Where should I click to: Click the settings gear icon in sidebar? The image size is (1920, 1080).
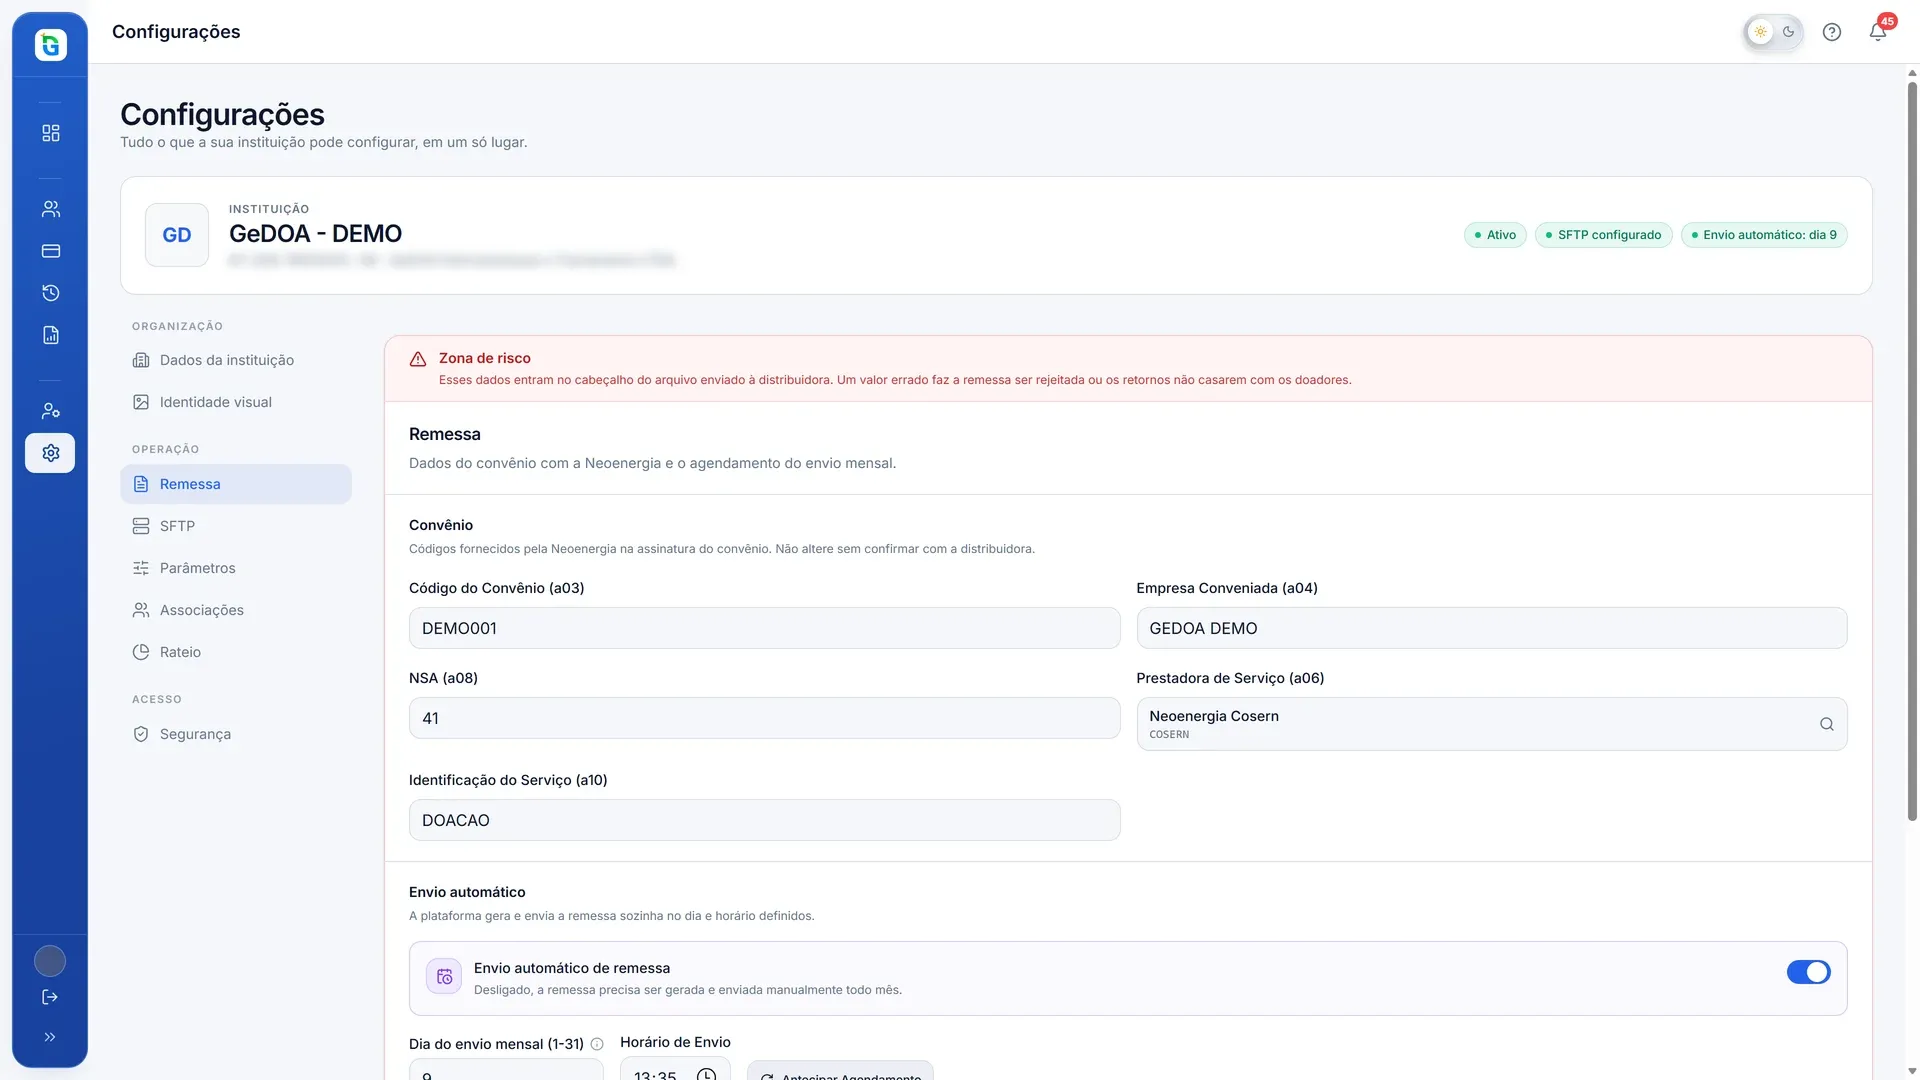[50, 453]
